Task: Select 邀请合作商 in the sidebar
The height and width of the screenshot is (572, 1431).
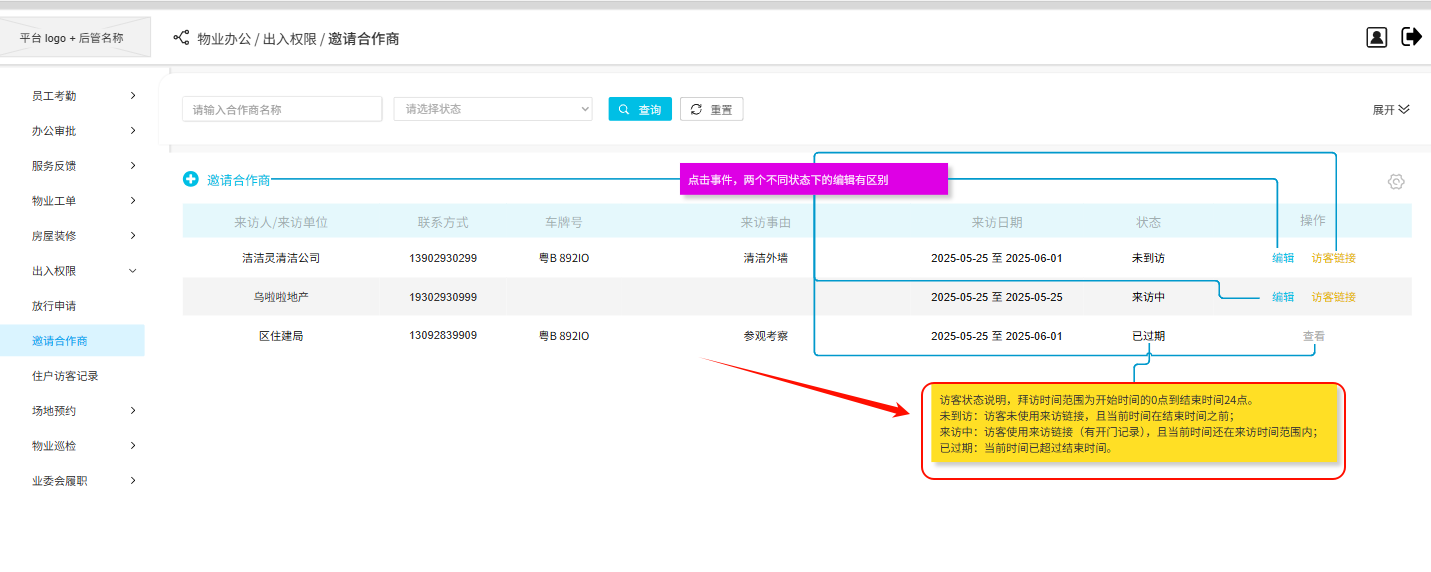Action: click(60, 341)
